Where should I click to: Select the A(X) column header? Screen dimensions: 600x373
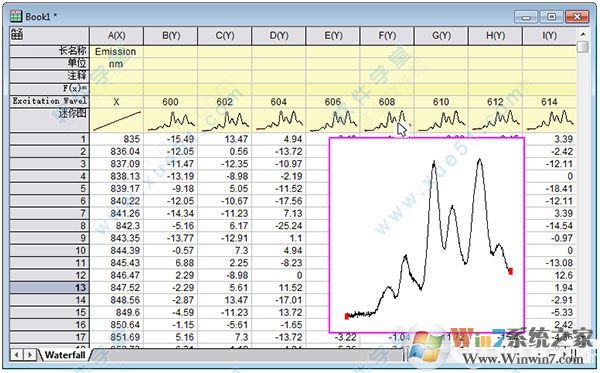coord(116,36)
